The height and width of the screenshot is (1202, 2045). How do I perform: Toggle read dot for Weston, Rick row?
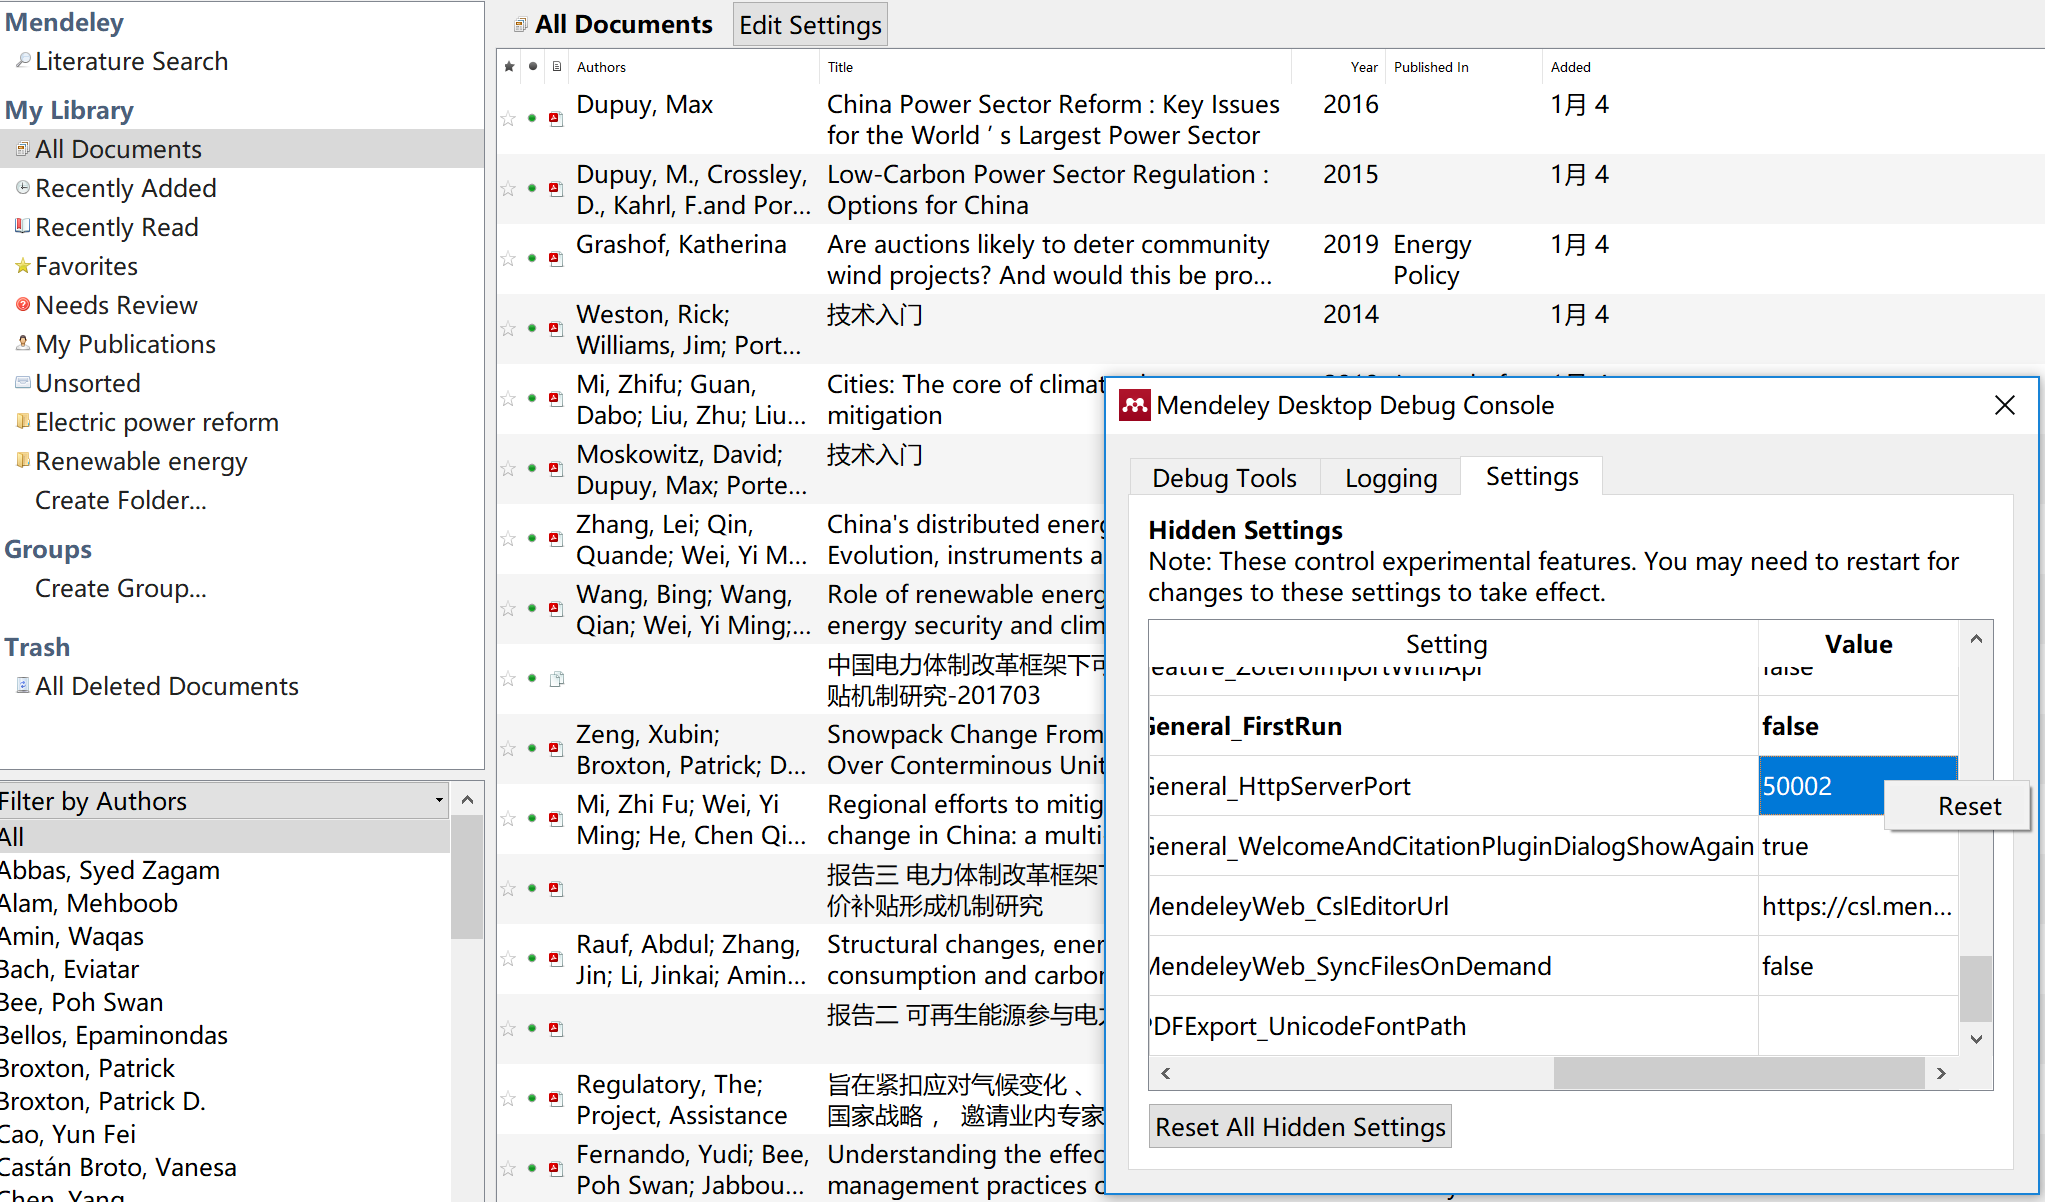(x=532, y=329)
